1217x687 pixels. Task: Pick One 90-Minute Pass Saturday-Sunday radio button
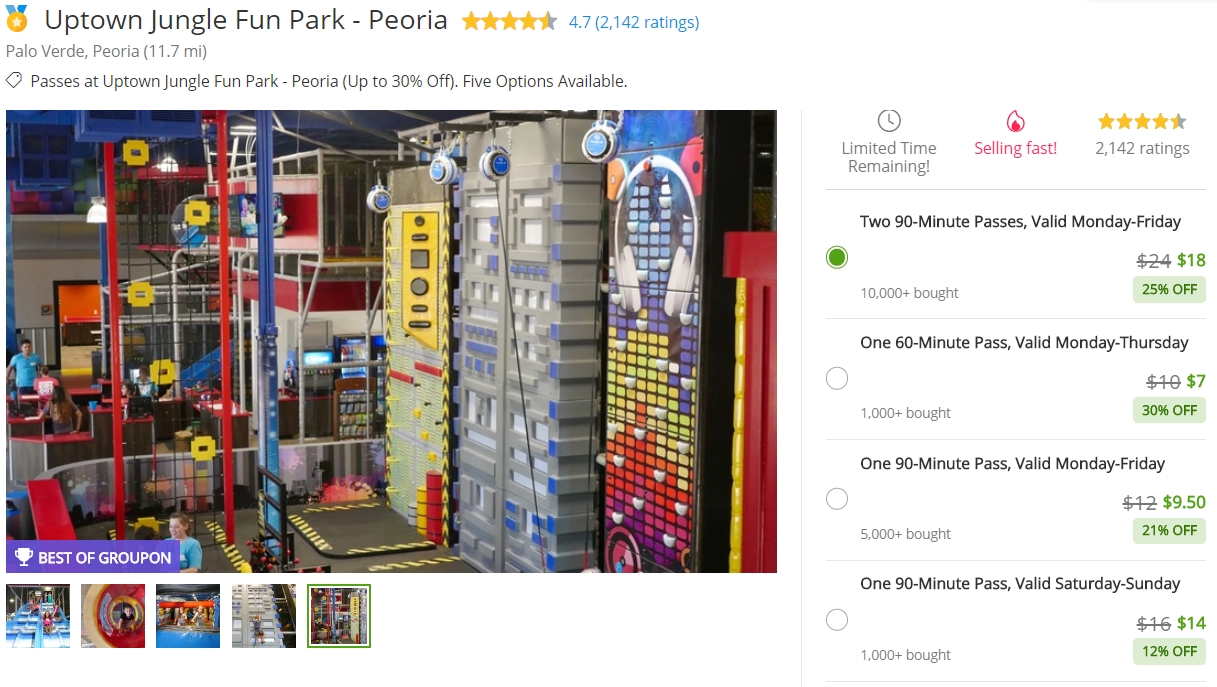tap(837, 620)
